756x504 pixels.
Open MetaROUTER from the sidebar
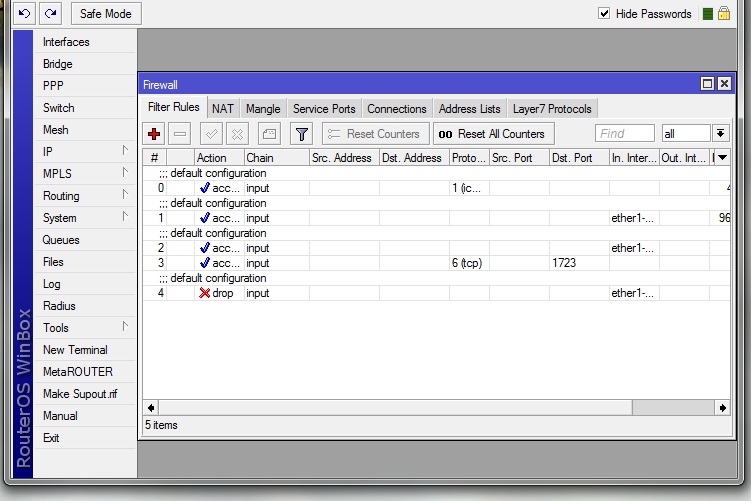click(x=85, y=372)
